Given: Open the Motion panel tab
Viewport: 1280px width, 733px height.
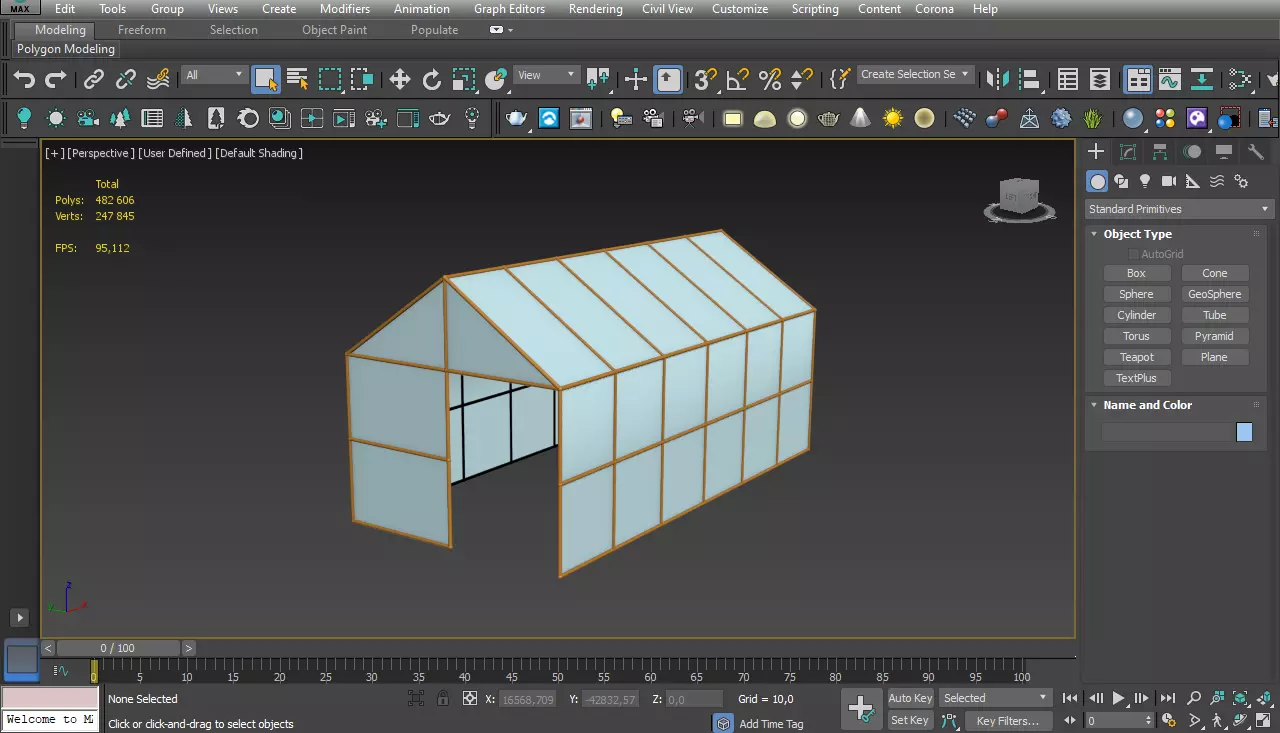Looking at the screenshot, I should pyautogui.click(x=1193, y=152).
